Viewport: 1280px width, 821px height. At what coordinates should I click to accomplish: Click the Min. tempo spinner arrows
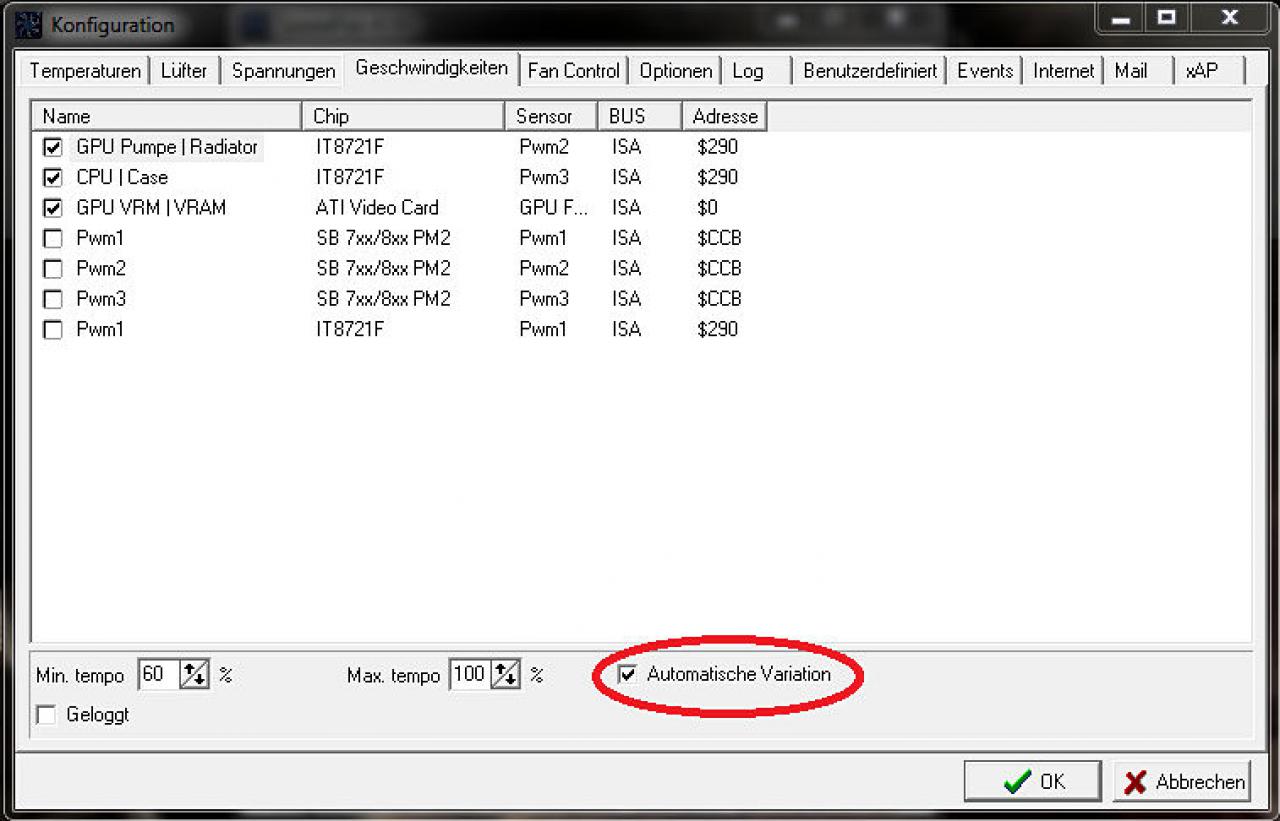tap(194, 675)
